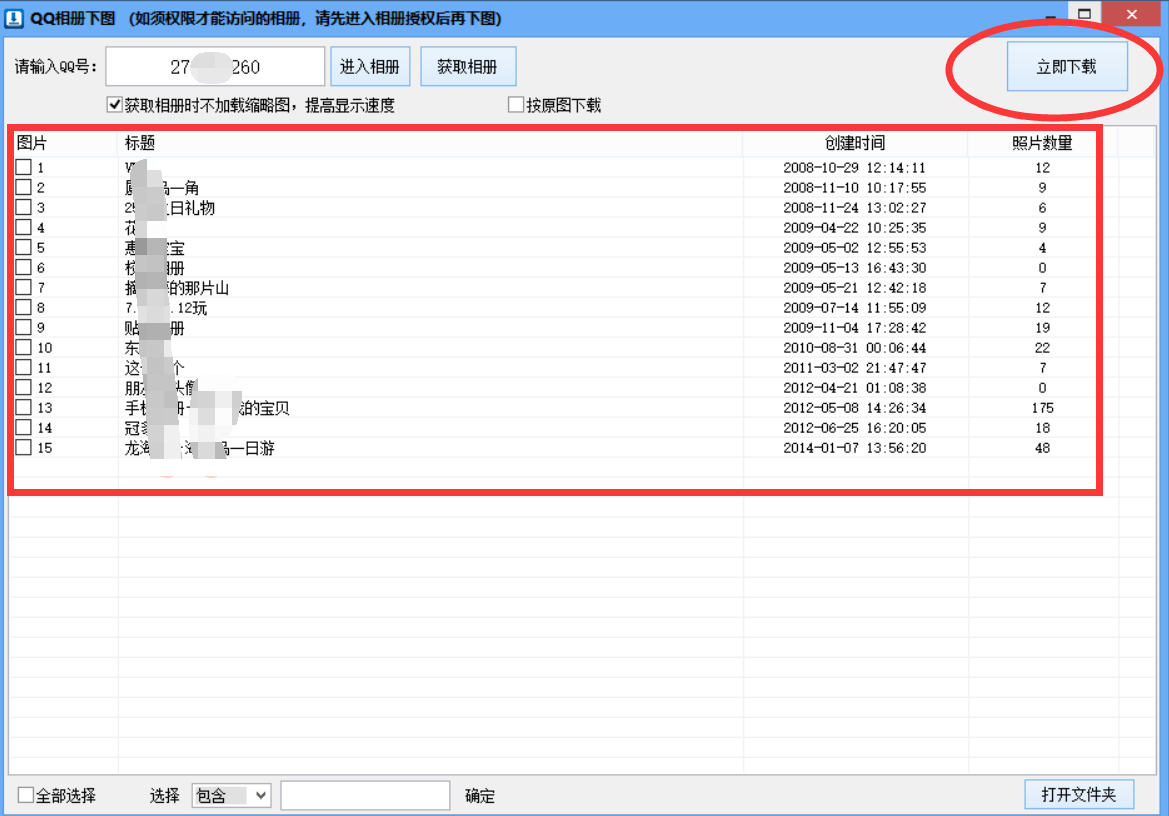This screenshot has height=816, width=1169.
Task: Select creation time 2012-06-25 16:20:05
Action: [854, 428]
